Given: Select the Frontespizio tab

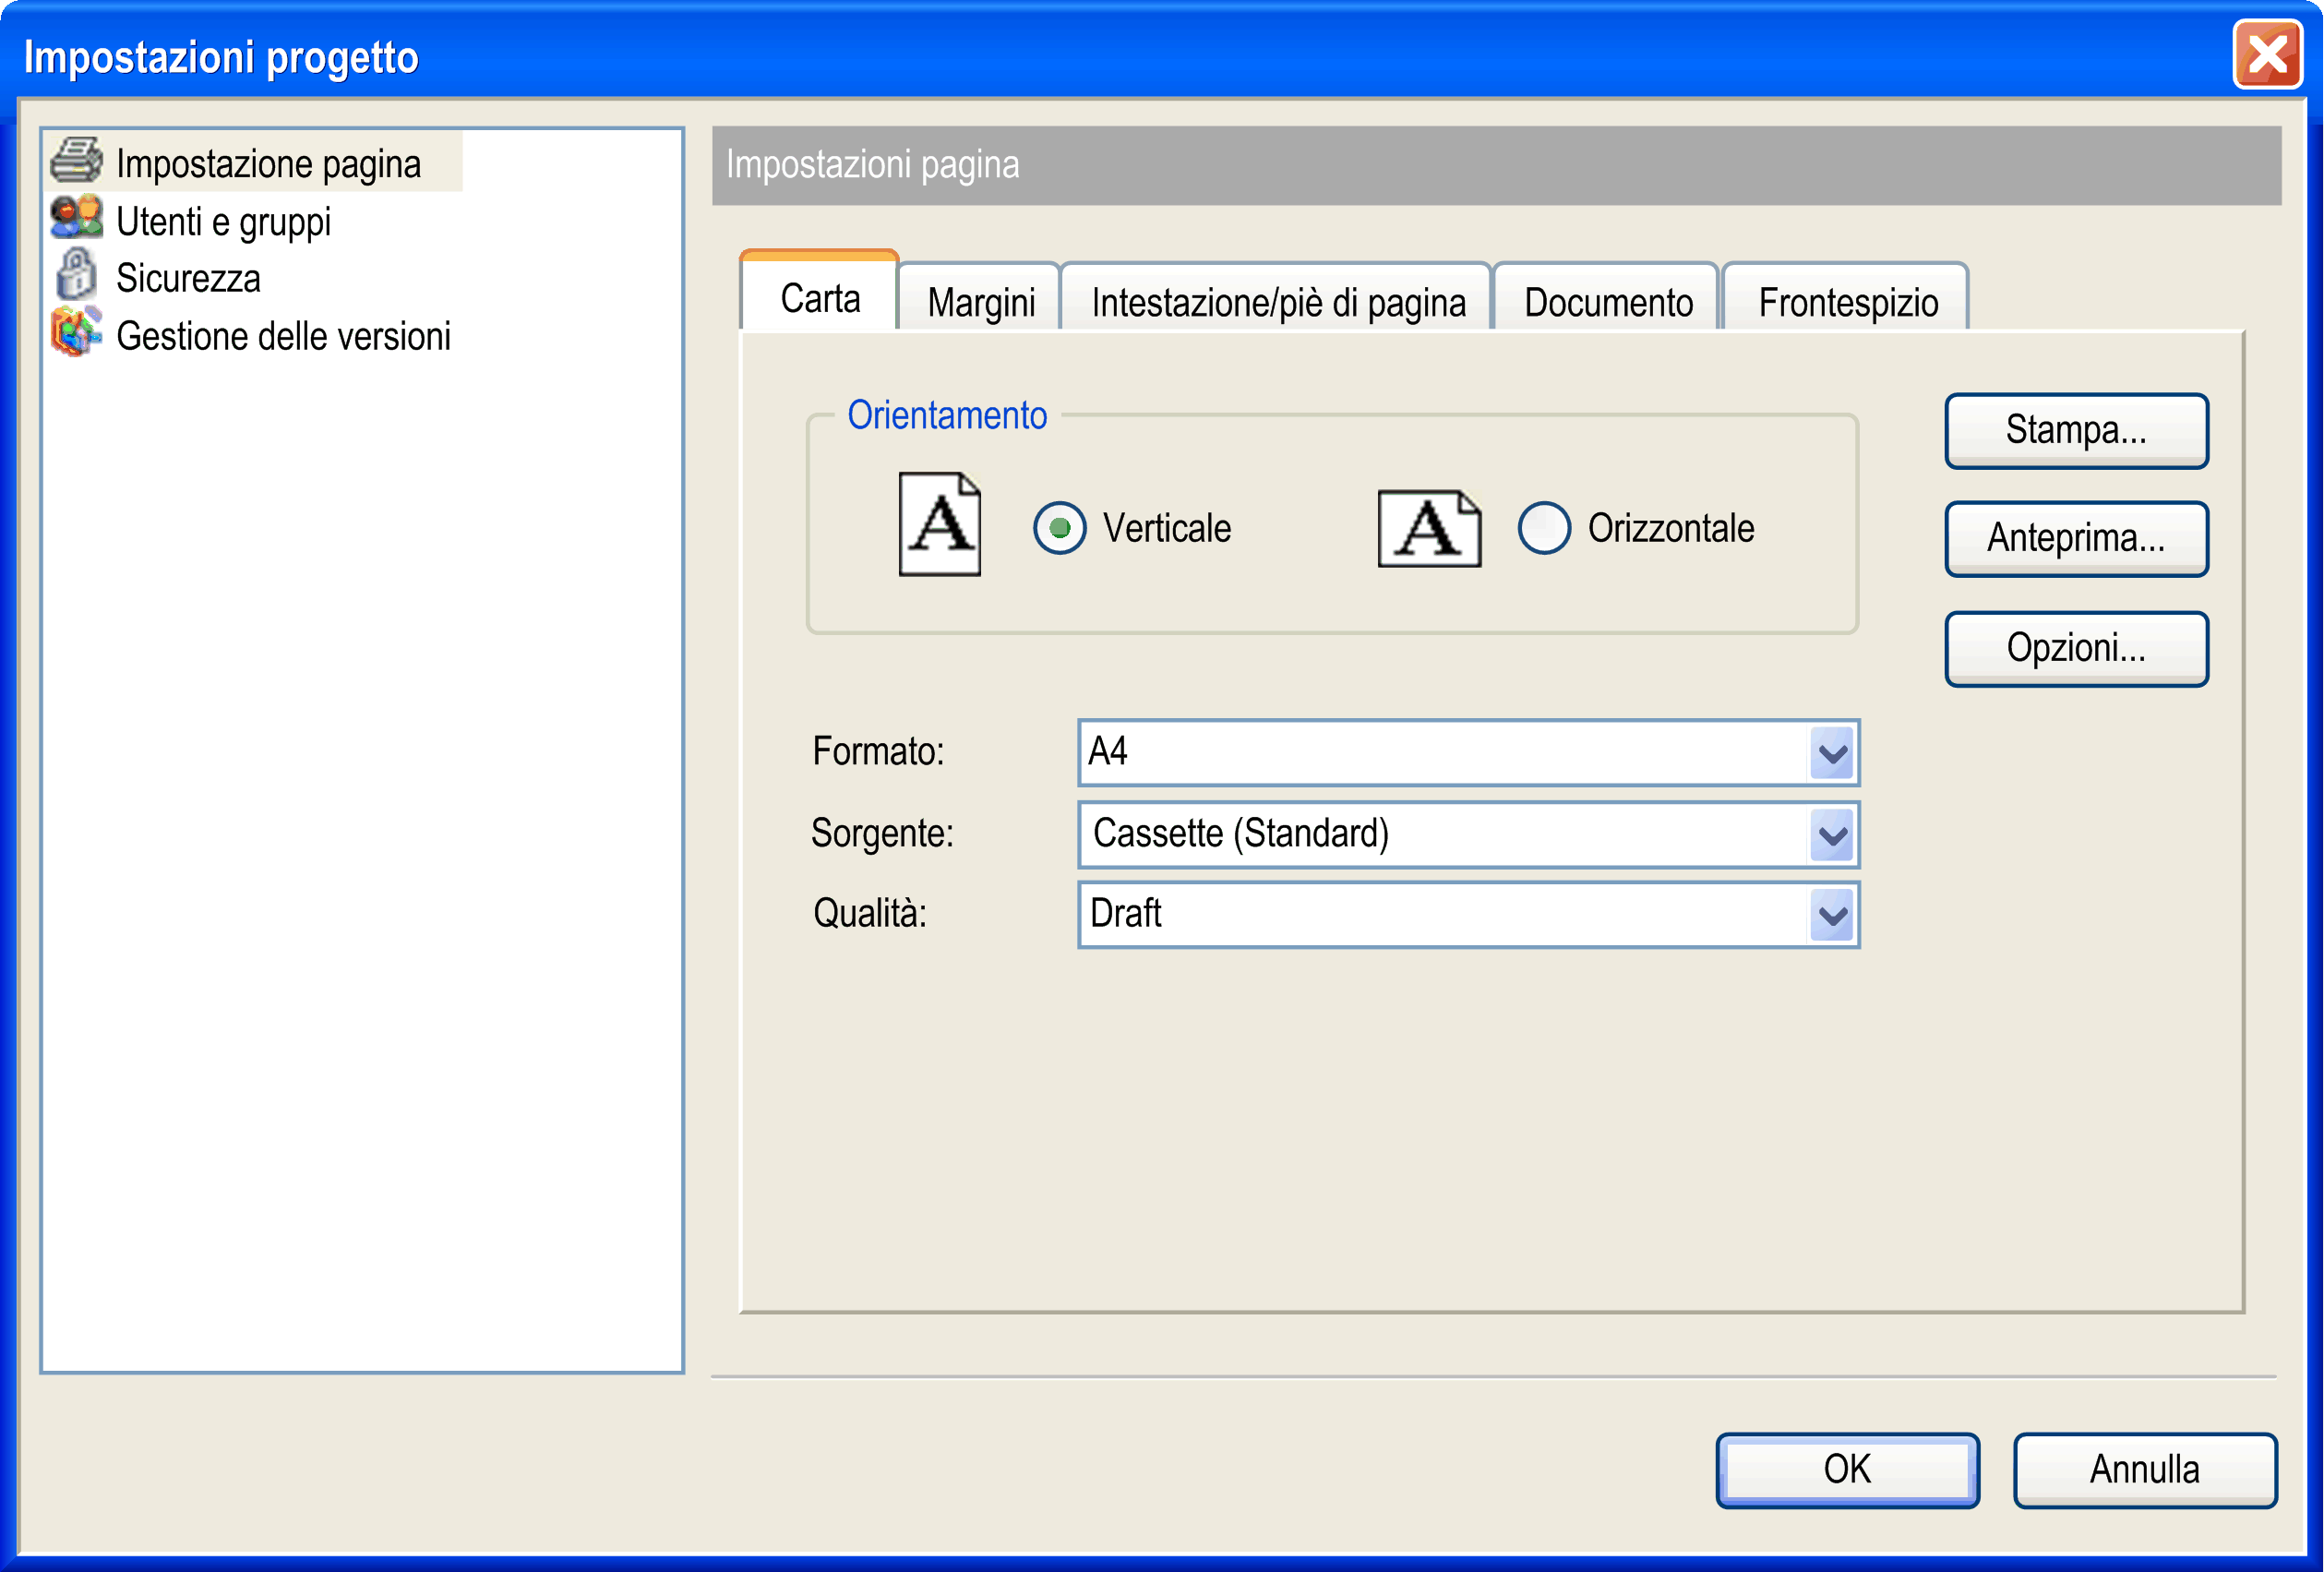Looking at the screenshot, I should tap(1847, 302).
